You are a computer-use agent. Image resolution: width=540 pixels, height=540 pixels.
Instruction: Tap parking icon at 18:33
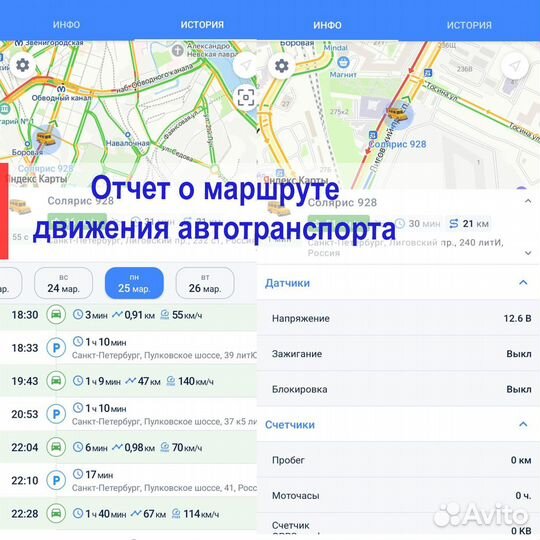(x=56, y=348)
